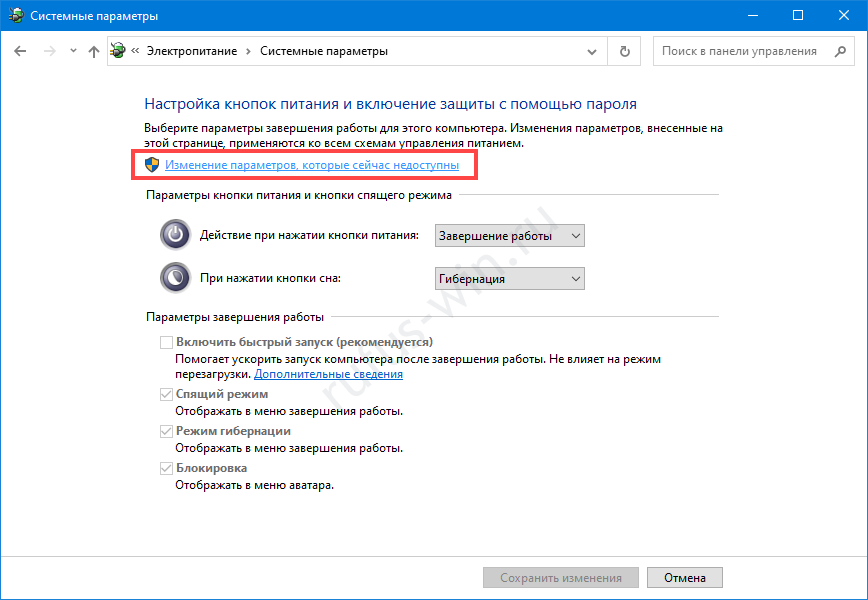The image size is (868, 600).
Task: Click the UAC shield icon
Action: tap(152, 164)
